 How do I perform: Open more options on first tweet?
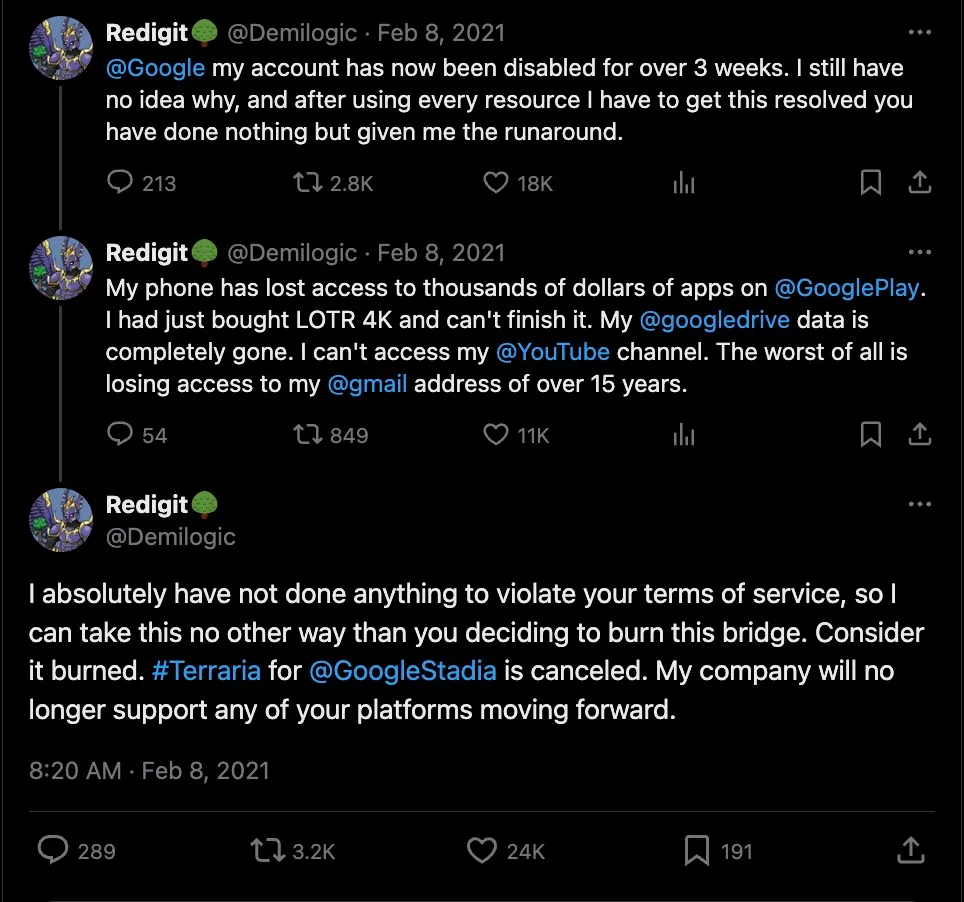919,32
